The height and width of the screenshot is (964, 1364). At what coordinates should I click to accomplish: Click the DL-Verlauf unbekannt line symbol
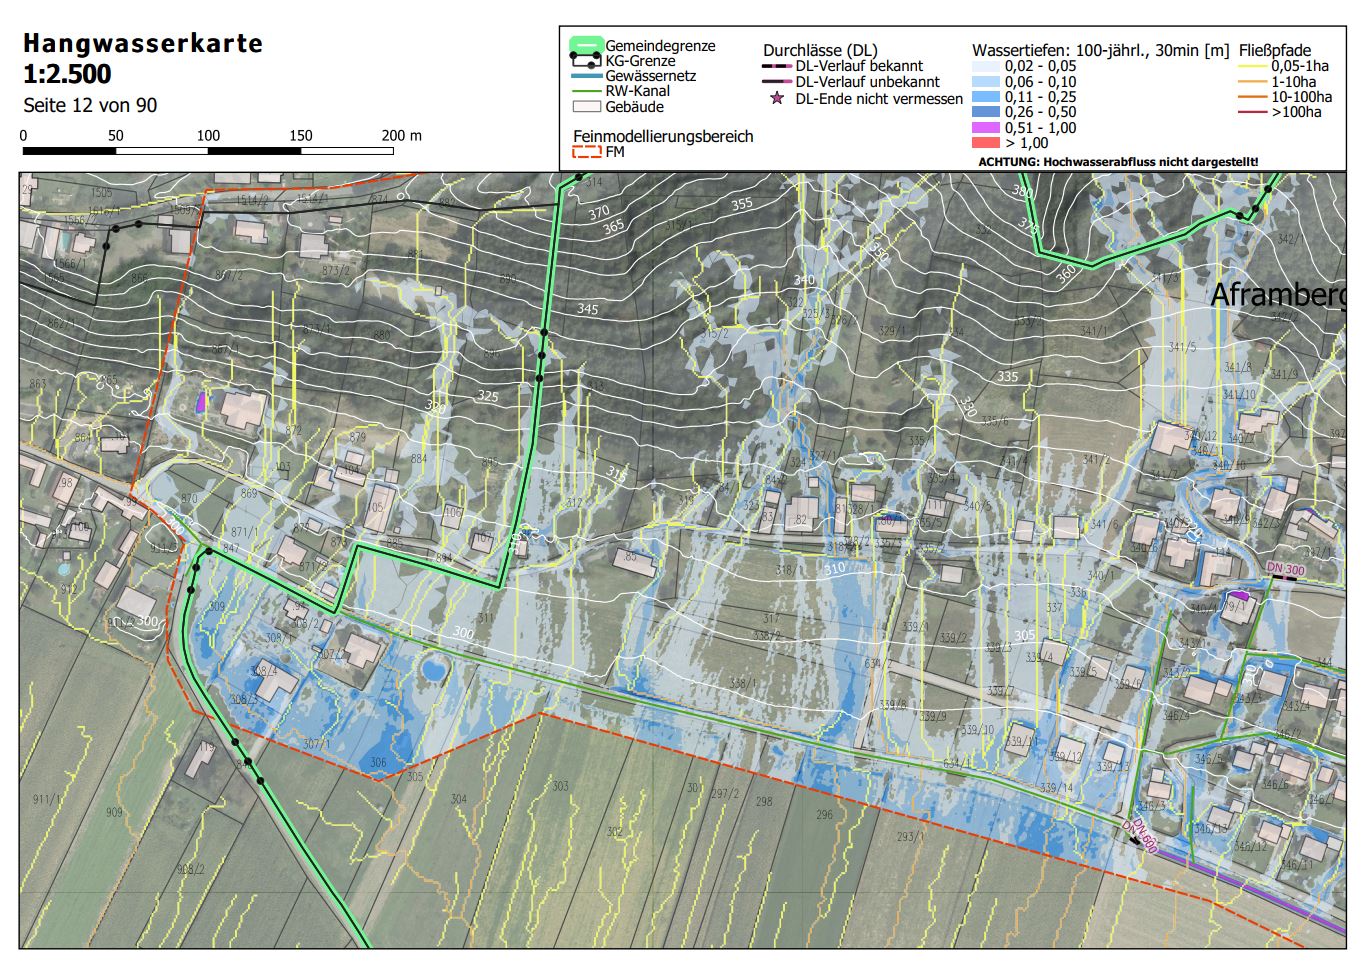776,82
